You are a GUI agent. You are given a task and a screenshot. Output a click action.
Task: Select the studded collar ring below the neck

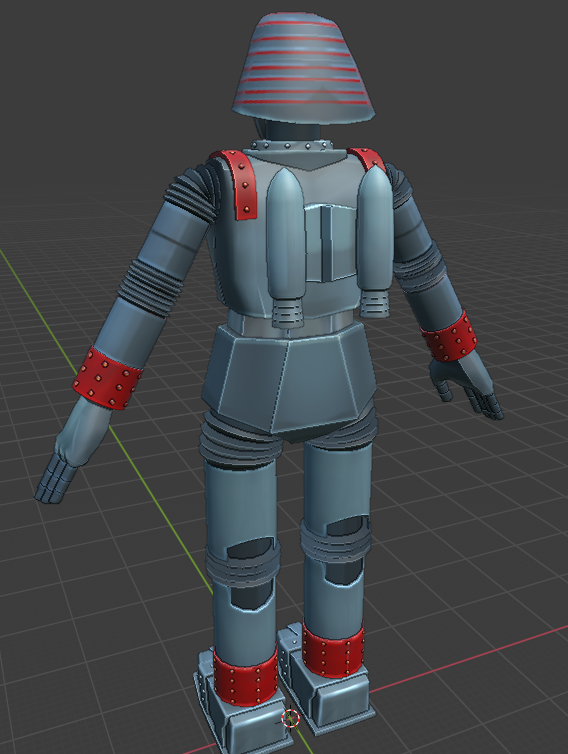point(292,145)
